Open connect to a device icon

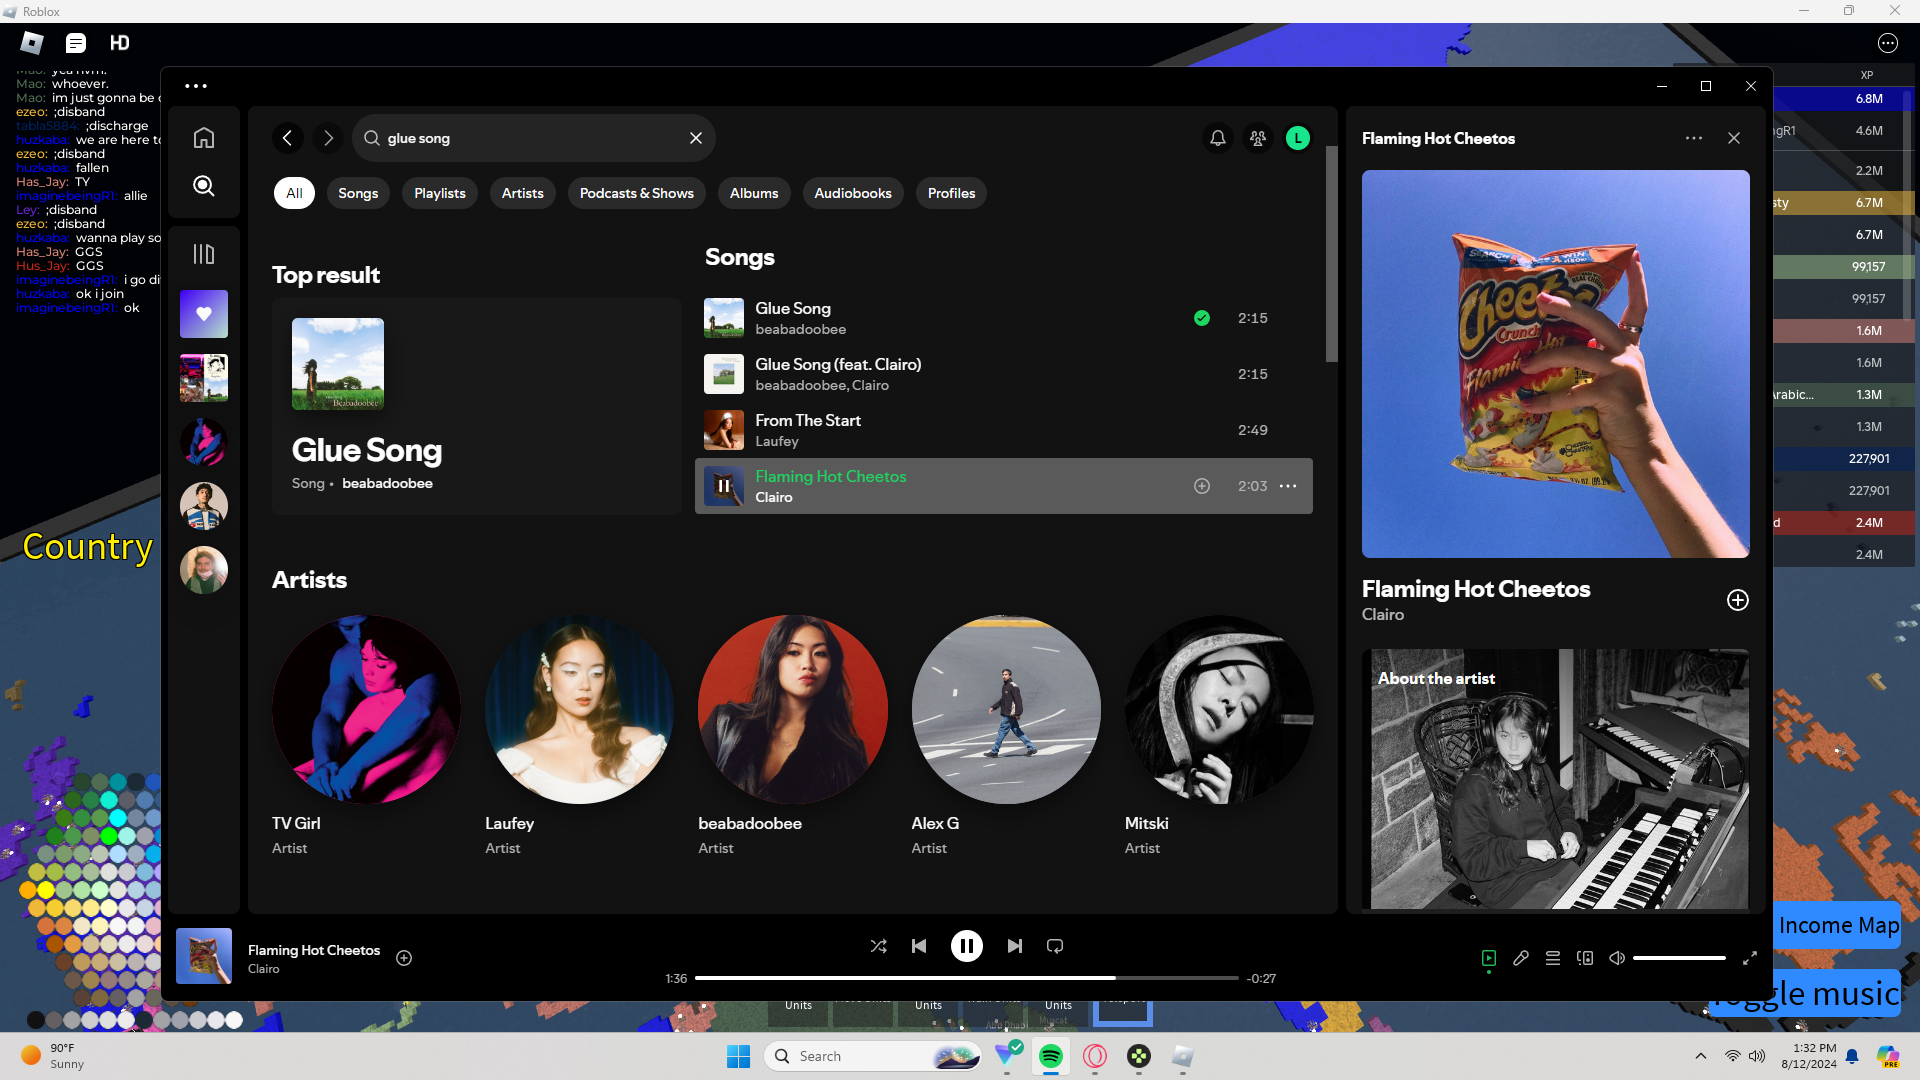1585,958
